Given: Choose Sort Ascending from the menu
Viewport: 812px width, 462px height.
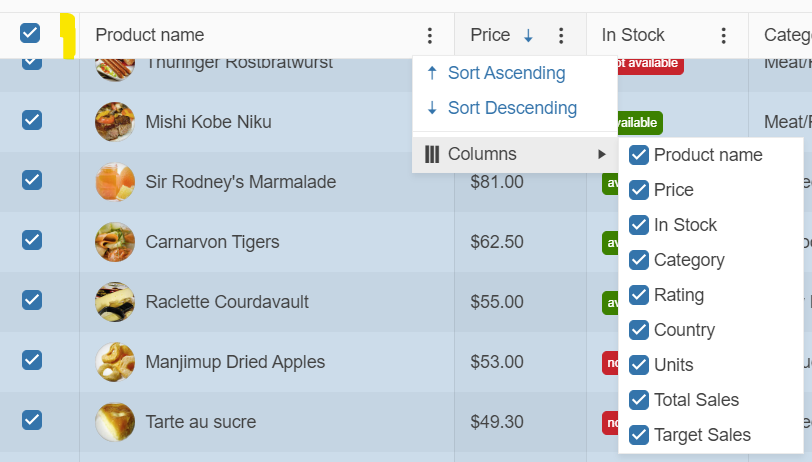Looking at the screenshot, I should pyautogui.click(x=506, y=73).
